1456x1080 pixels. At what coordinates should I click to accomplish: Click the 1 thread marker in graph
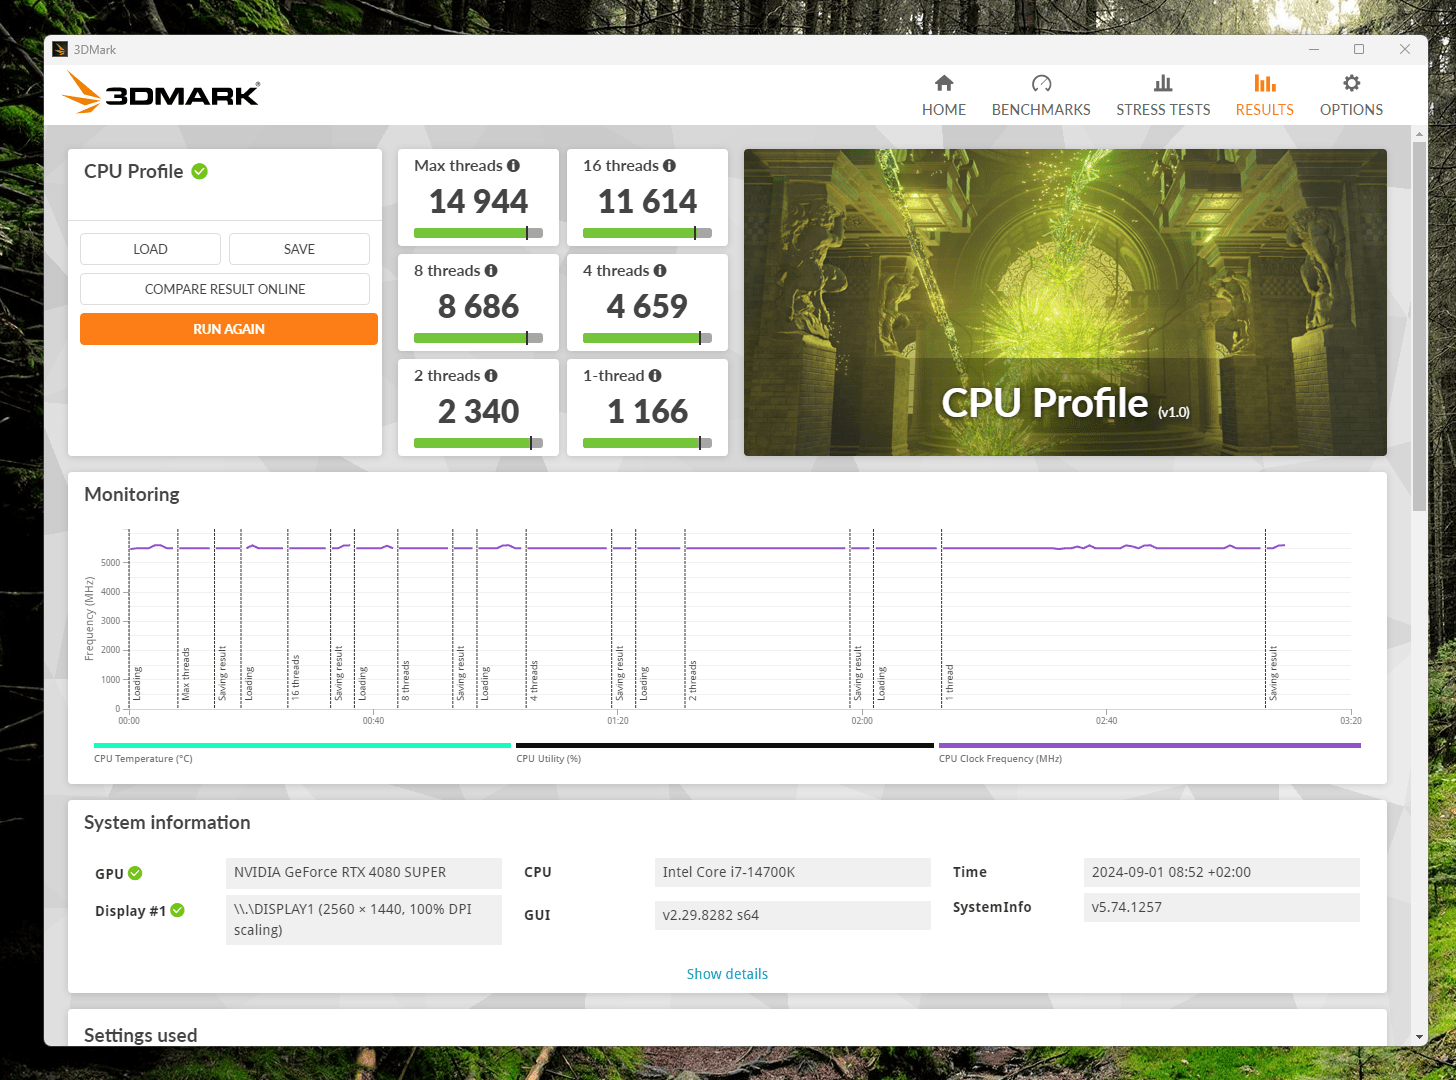click(950, 682)
